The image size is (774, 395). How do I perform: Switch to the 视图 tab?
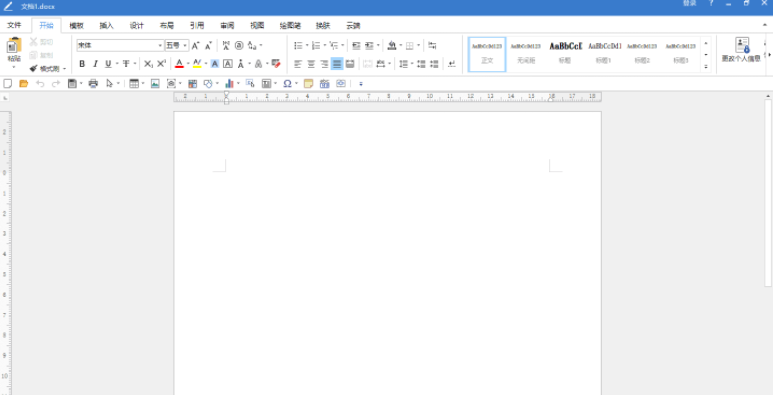tap(257, 26)
